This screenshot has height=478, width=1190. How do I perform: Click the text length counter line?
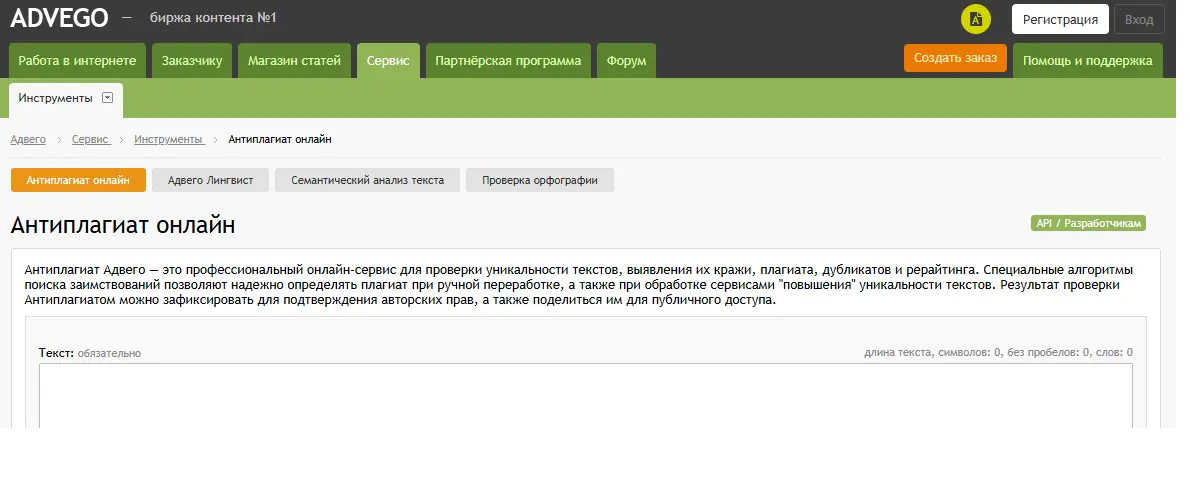tap(998, 353)
